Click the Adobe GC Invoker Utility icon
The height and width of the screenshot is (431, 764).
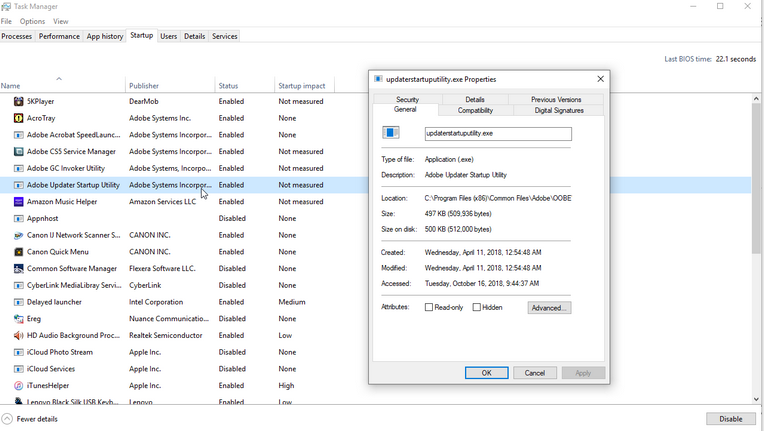coord(19,168)
